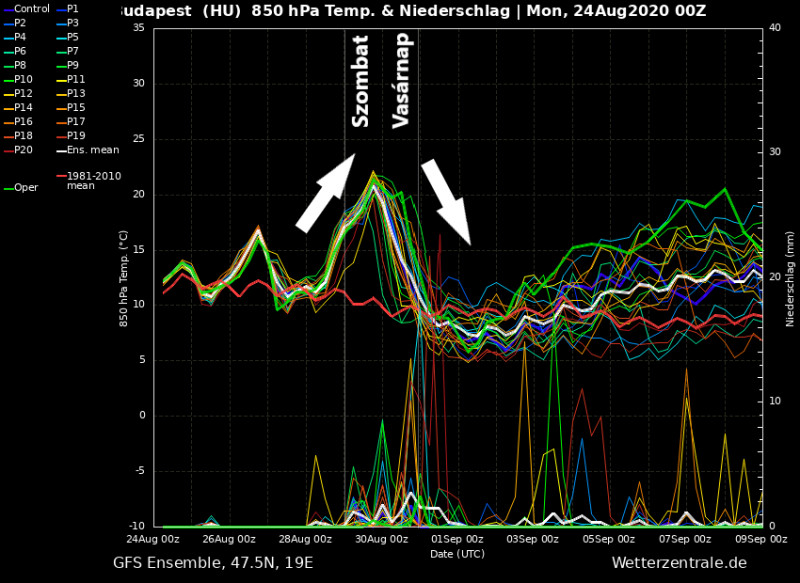Image resolution: width=800 pixels, height=583 pixels.
Task: Click the P17 legend label
Action: pyautogui.click(x=76, y=121)
